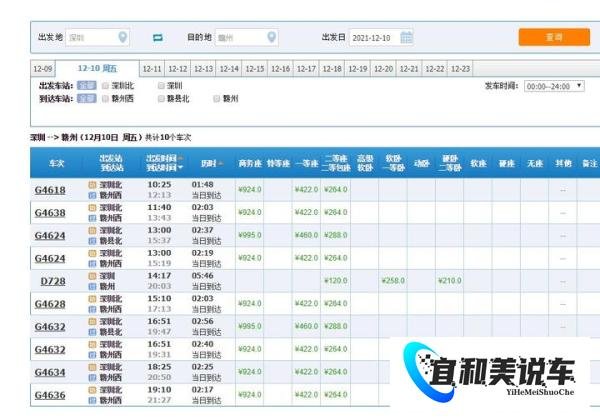Click the origin station icon in row G4618
The image size is (600, 420).
pyautogui.click(x=92, y=185)
